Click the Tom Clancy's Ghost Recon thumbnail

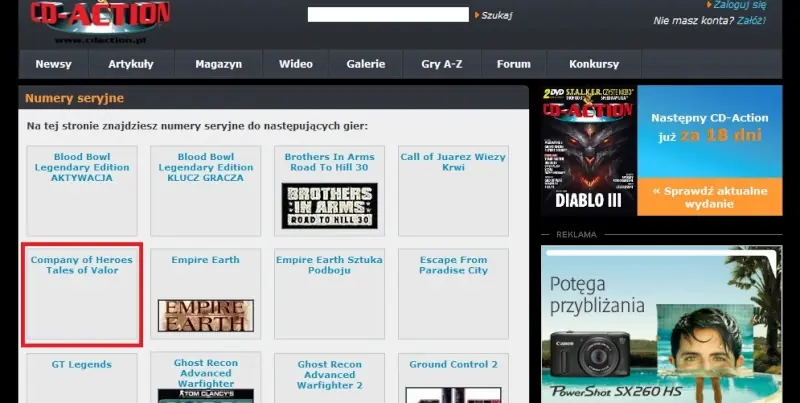click(x=206, y=396)
